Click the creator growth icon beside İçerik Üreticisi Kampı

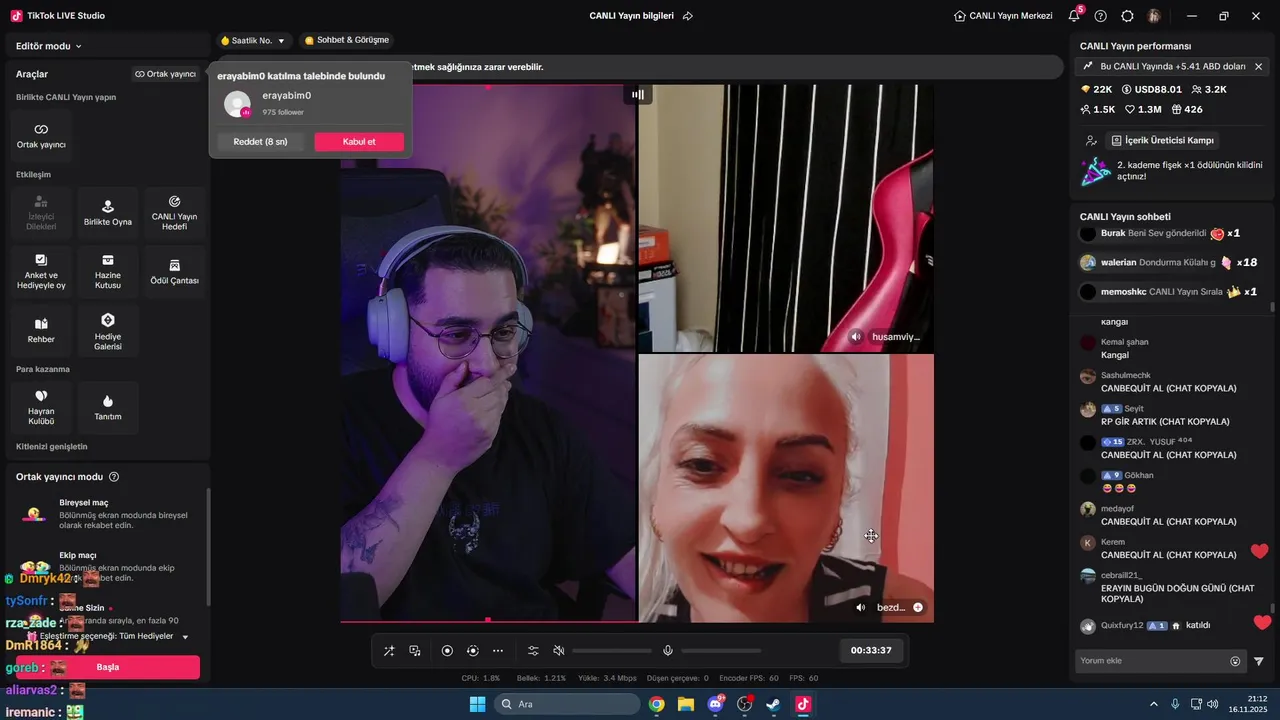(1090, 141)
